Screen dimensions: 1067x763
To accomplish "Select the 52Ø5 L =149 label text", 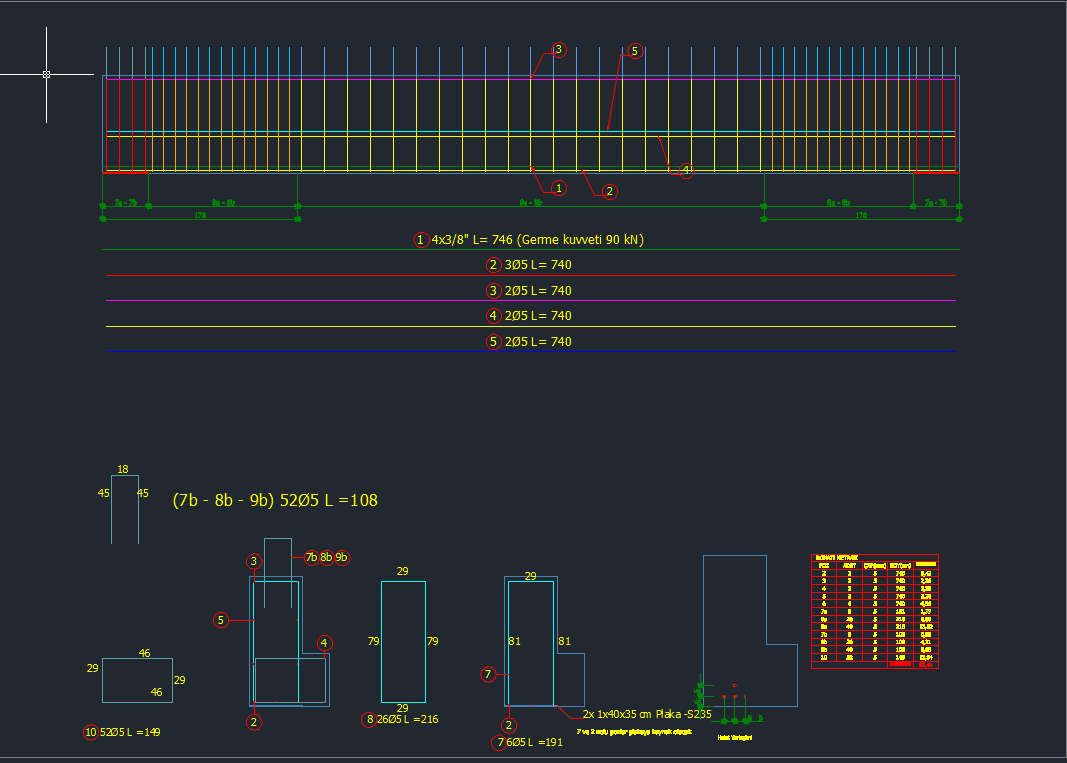I will click(130, 732).
